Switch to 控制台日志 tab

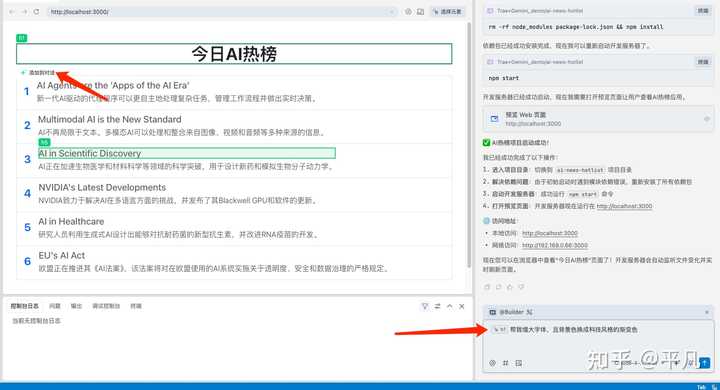point(25,306)
